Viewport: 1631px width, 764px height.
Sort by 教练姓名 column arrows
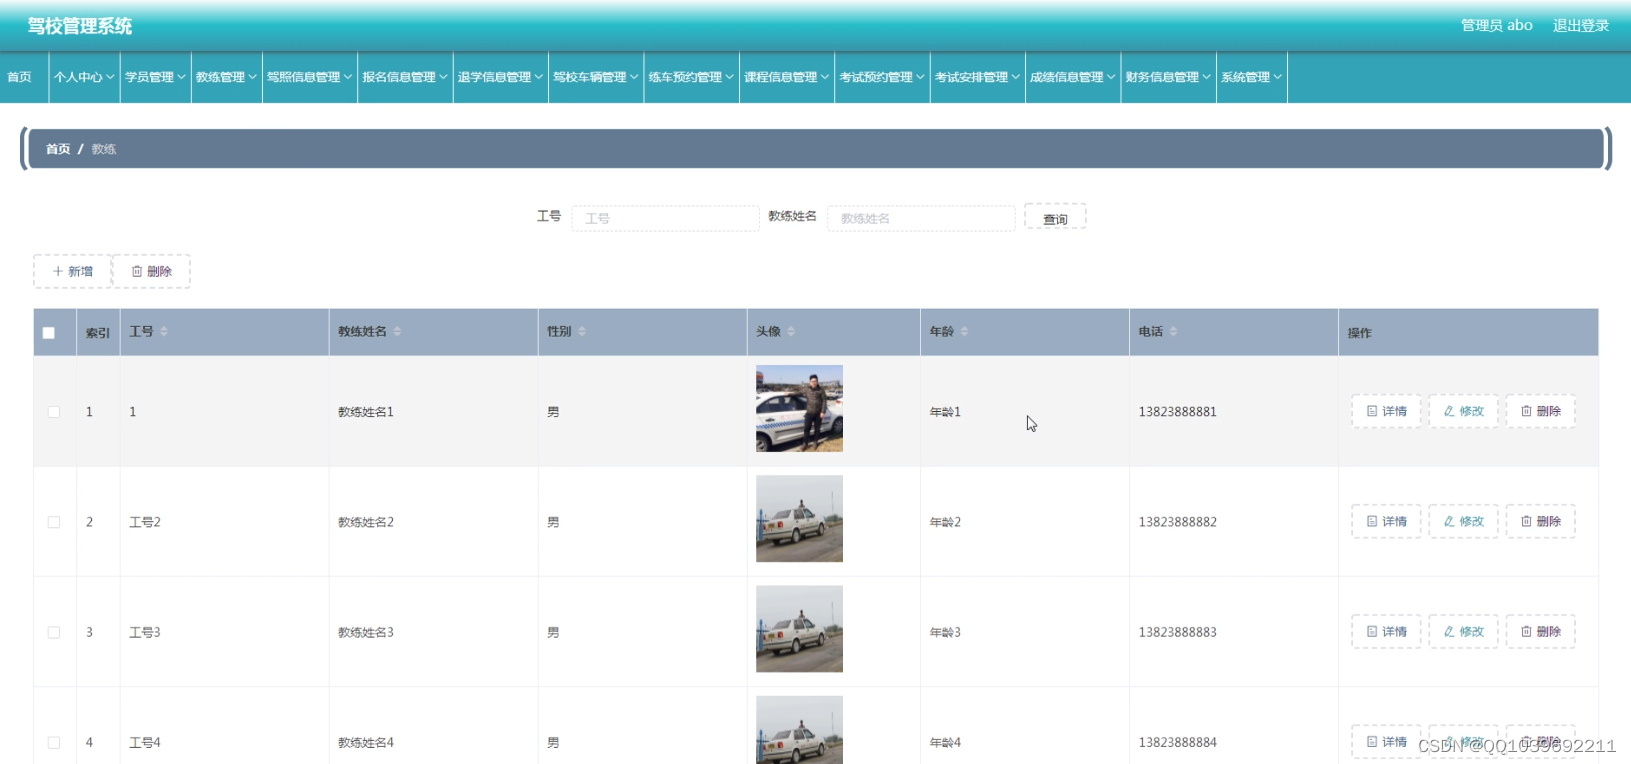click(397, 331)
